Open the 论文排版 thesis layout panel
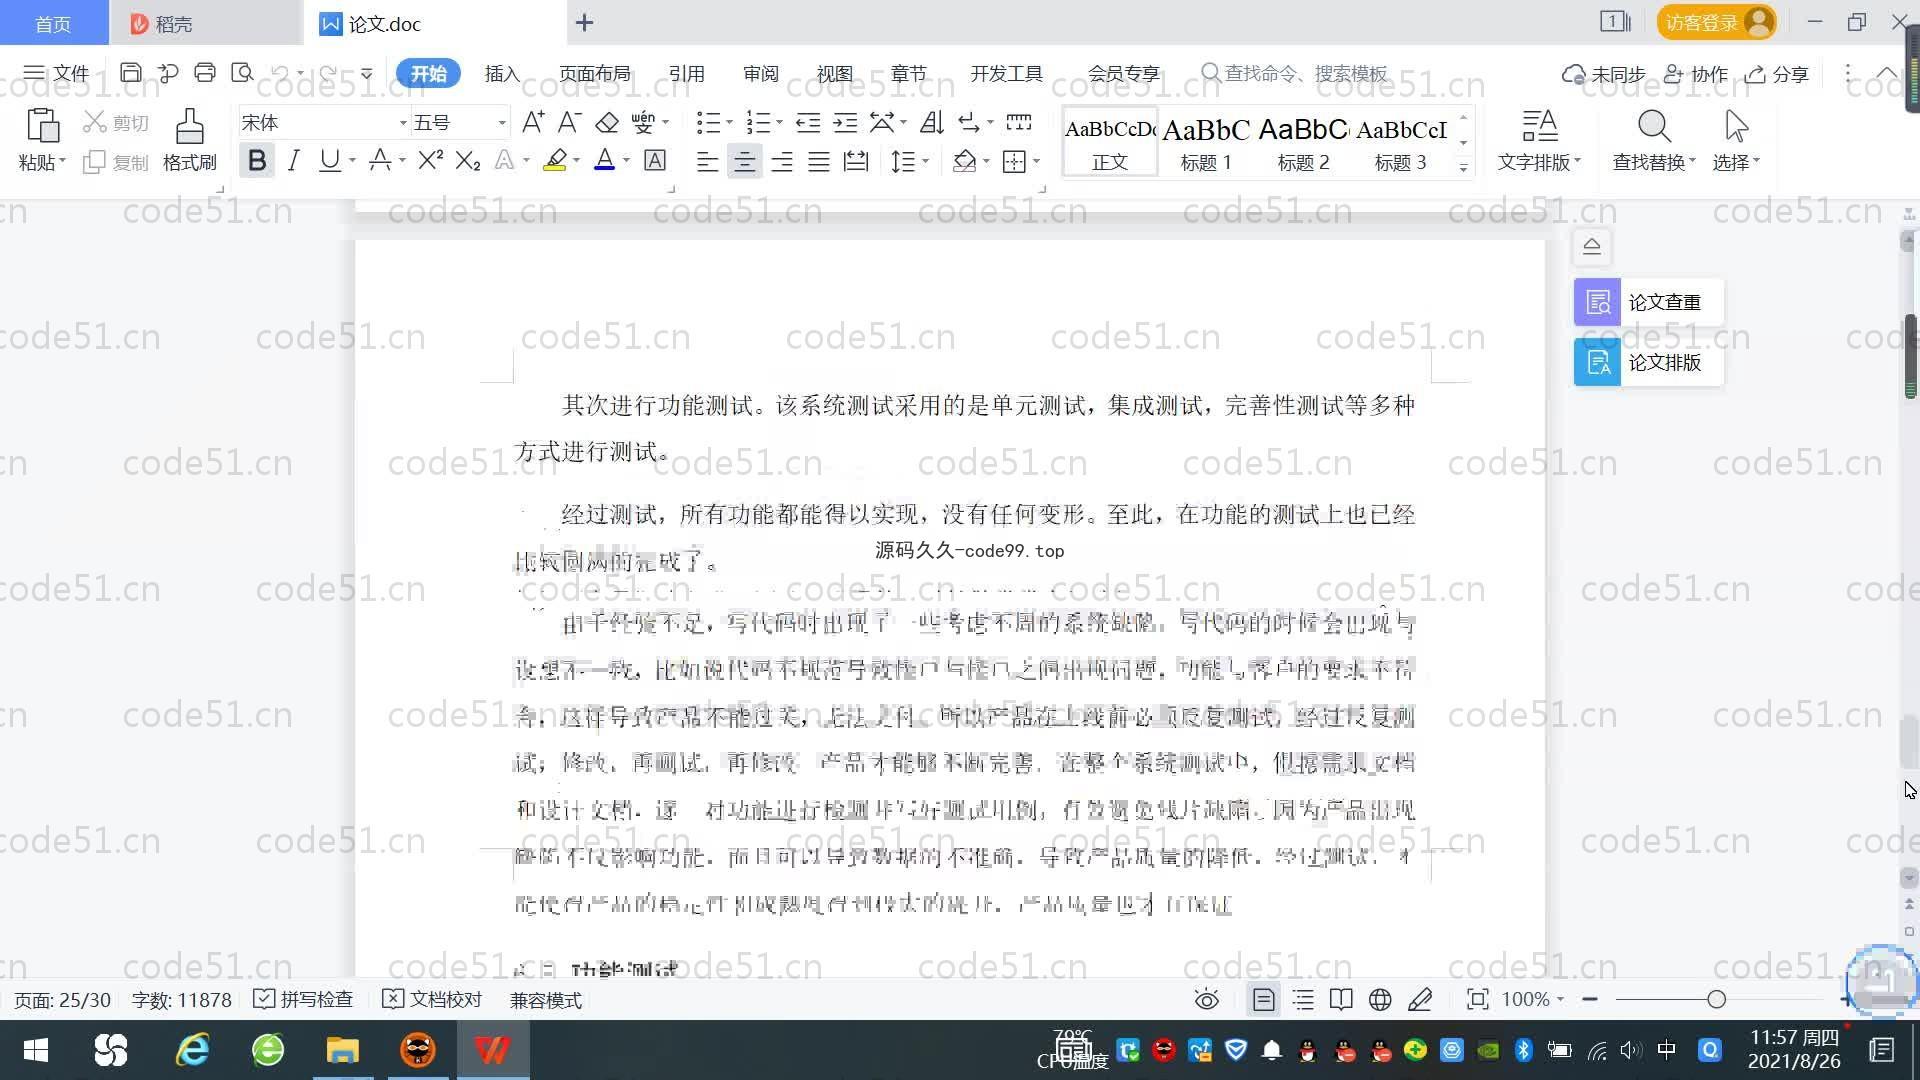Screen dimensions: 1920x1080 click(x=1648, y=362)
